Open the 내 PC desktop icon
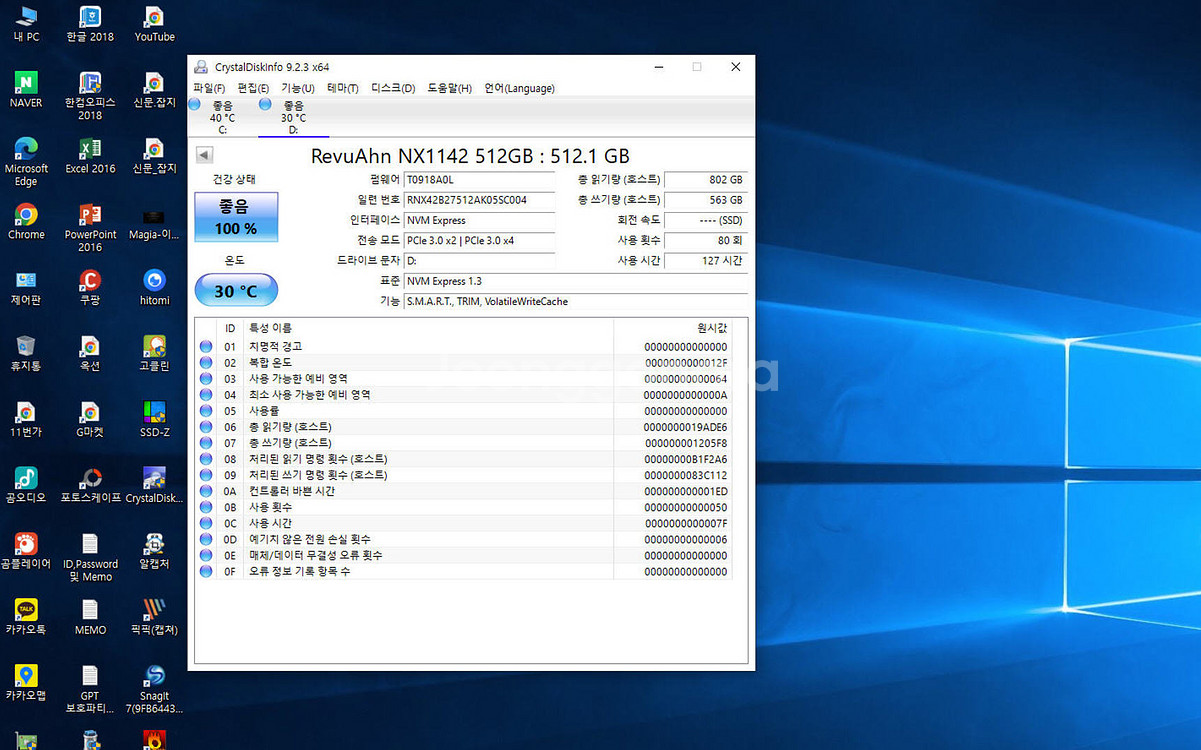This screenshot has height=750, width=1201. point(27,24)
